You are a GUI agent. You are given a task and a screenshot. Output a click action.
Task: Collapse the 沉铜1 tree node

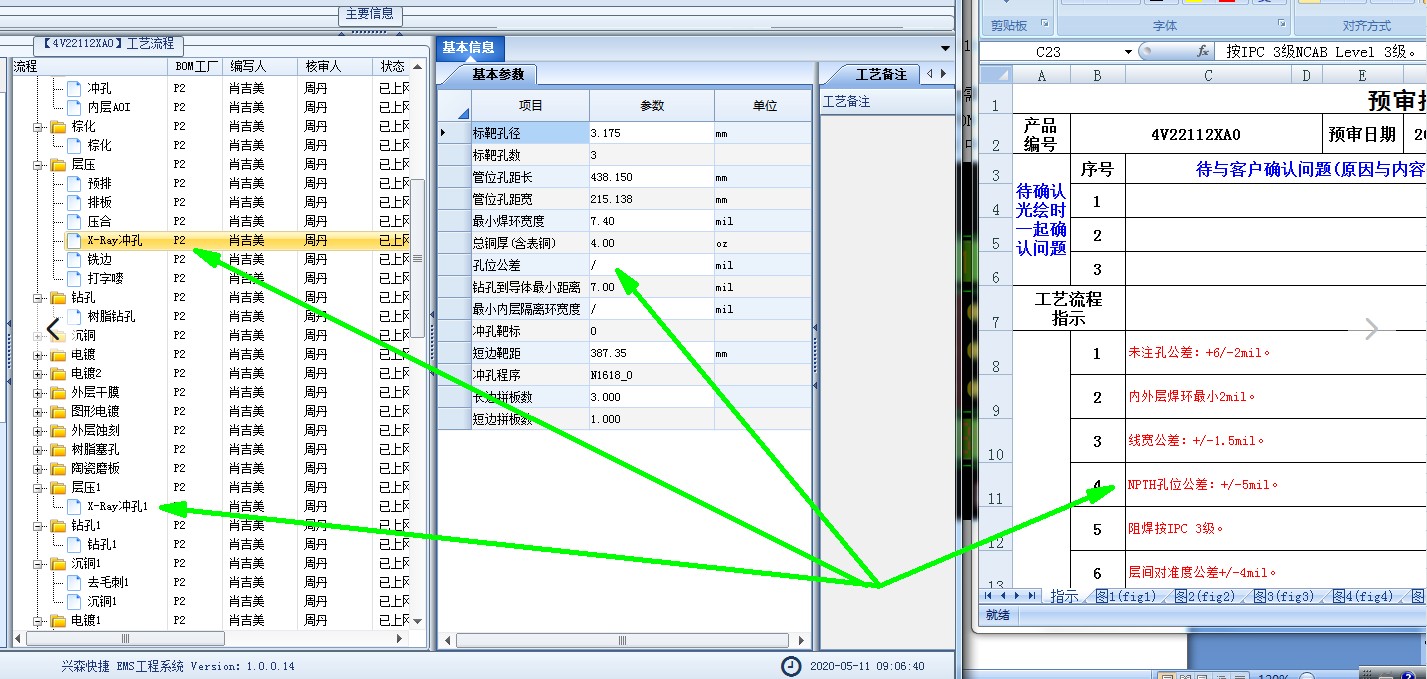coord(39,564)
